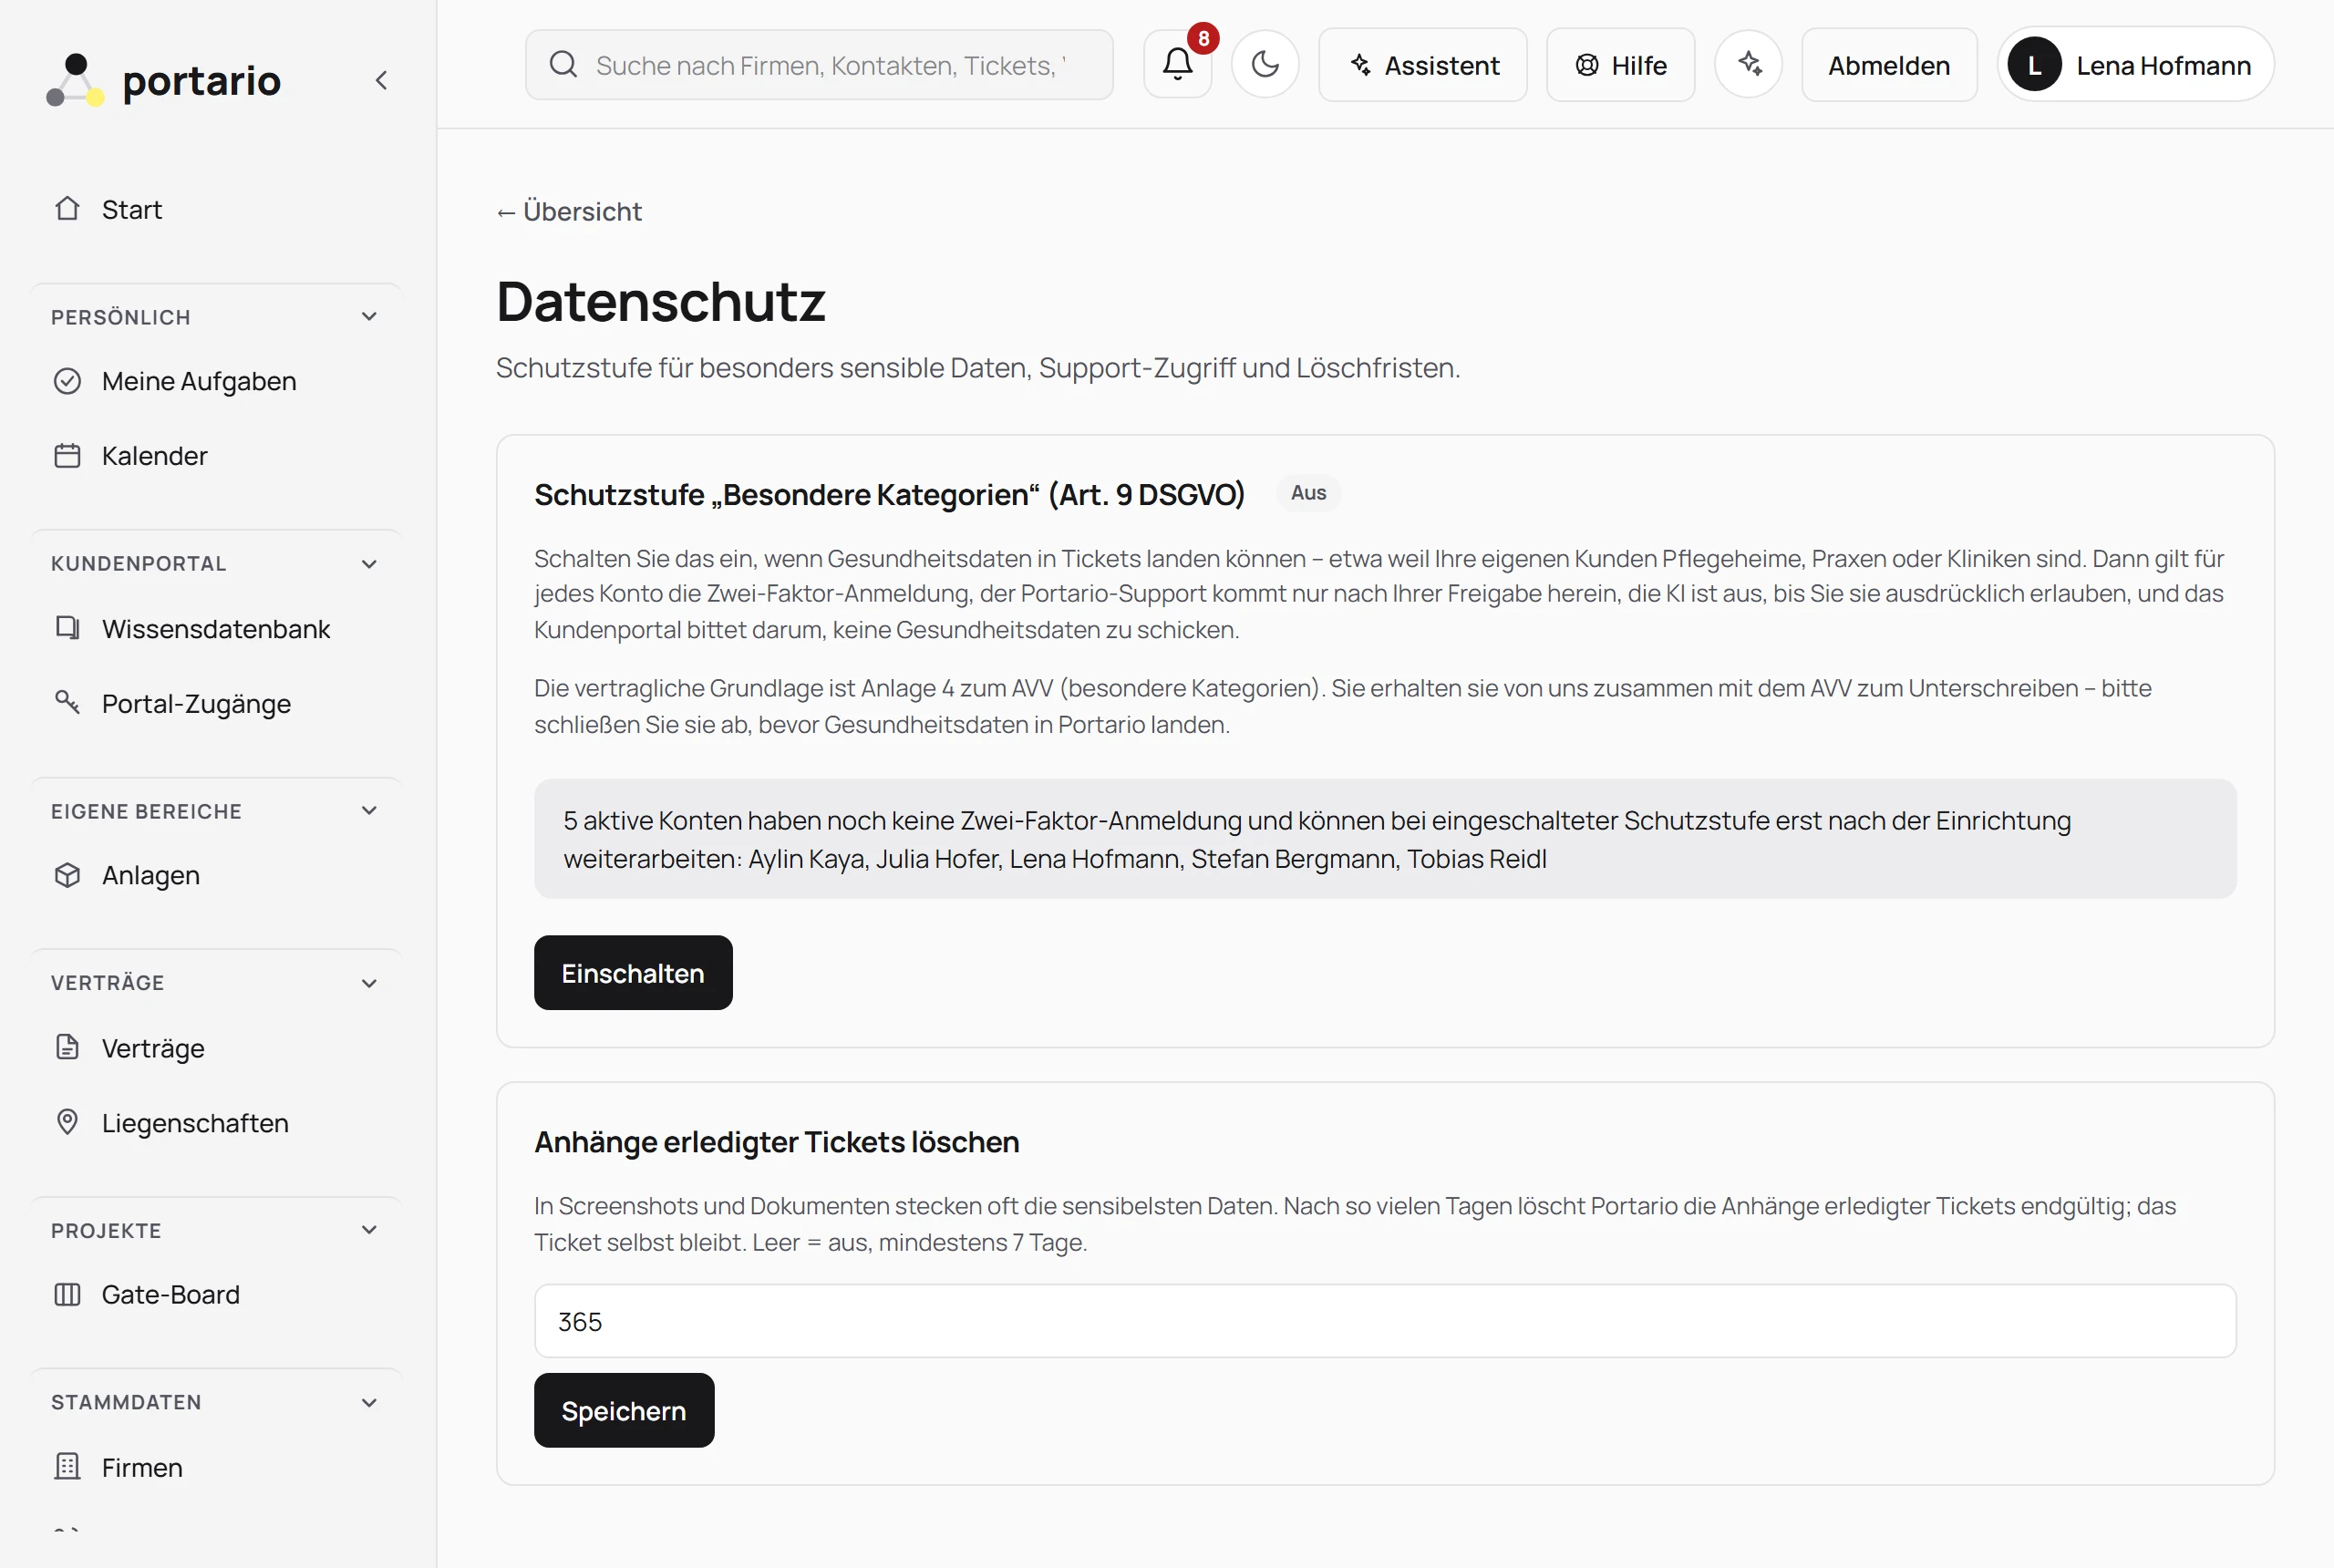The image size is (2334, 1568).
Task: Open Portal-Zugänge menu item
Action: pos(217,703)
